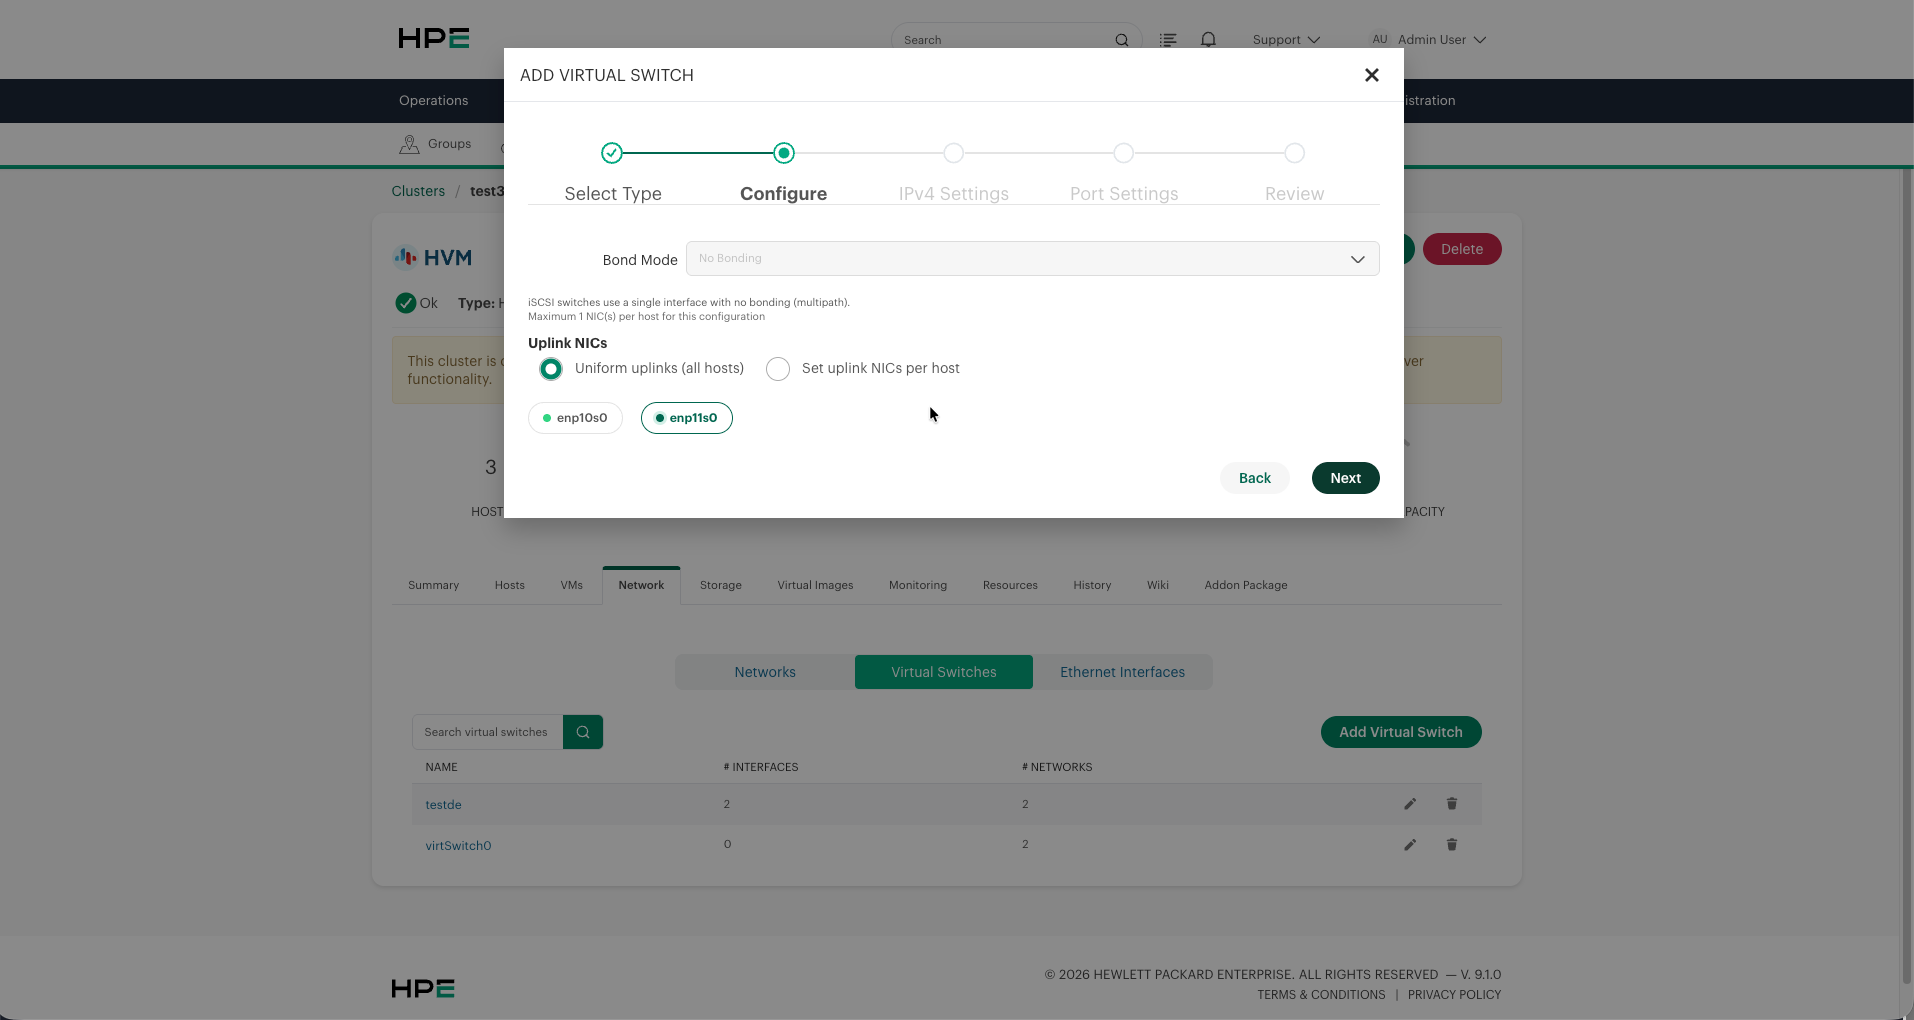Toggle the enp10s0 NIC chip
Screen dimensions: 1914x1020
(575, 418)
